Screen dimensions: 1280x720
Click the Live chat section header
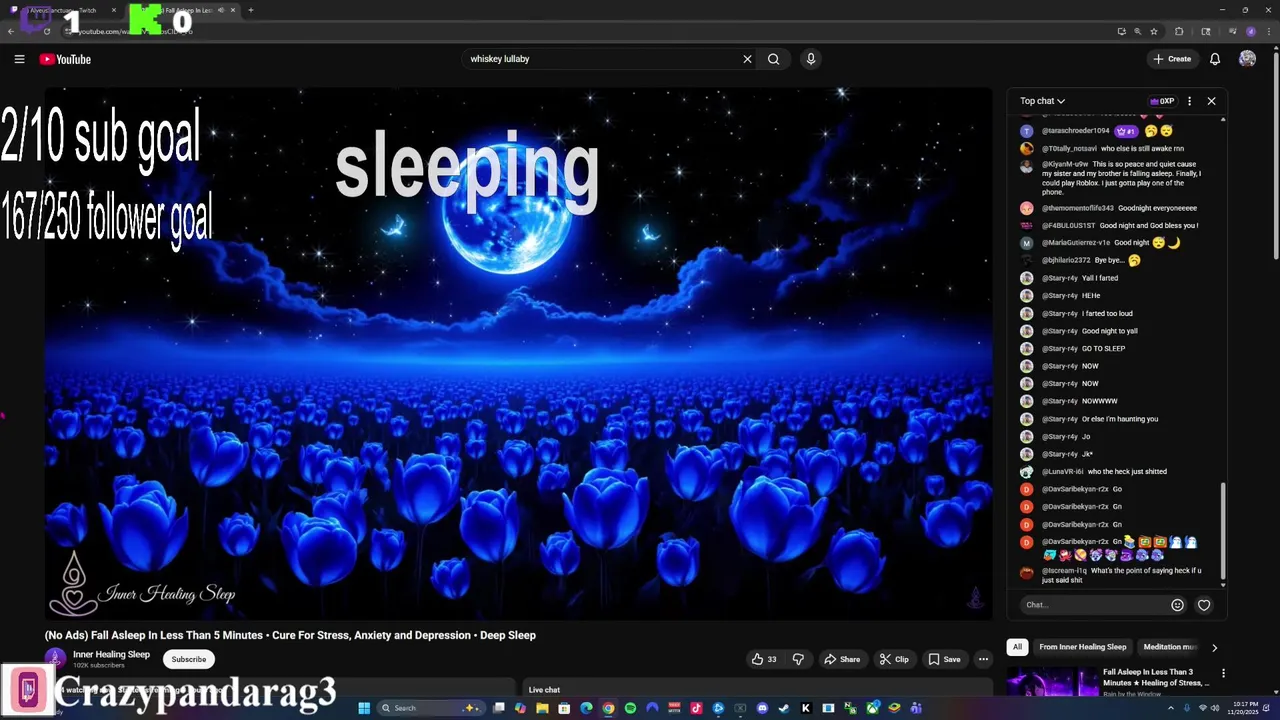click(544, 690)
